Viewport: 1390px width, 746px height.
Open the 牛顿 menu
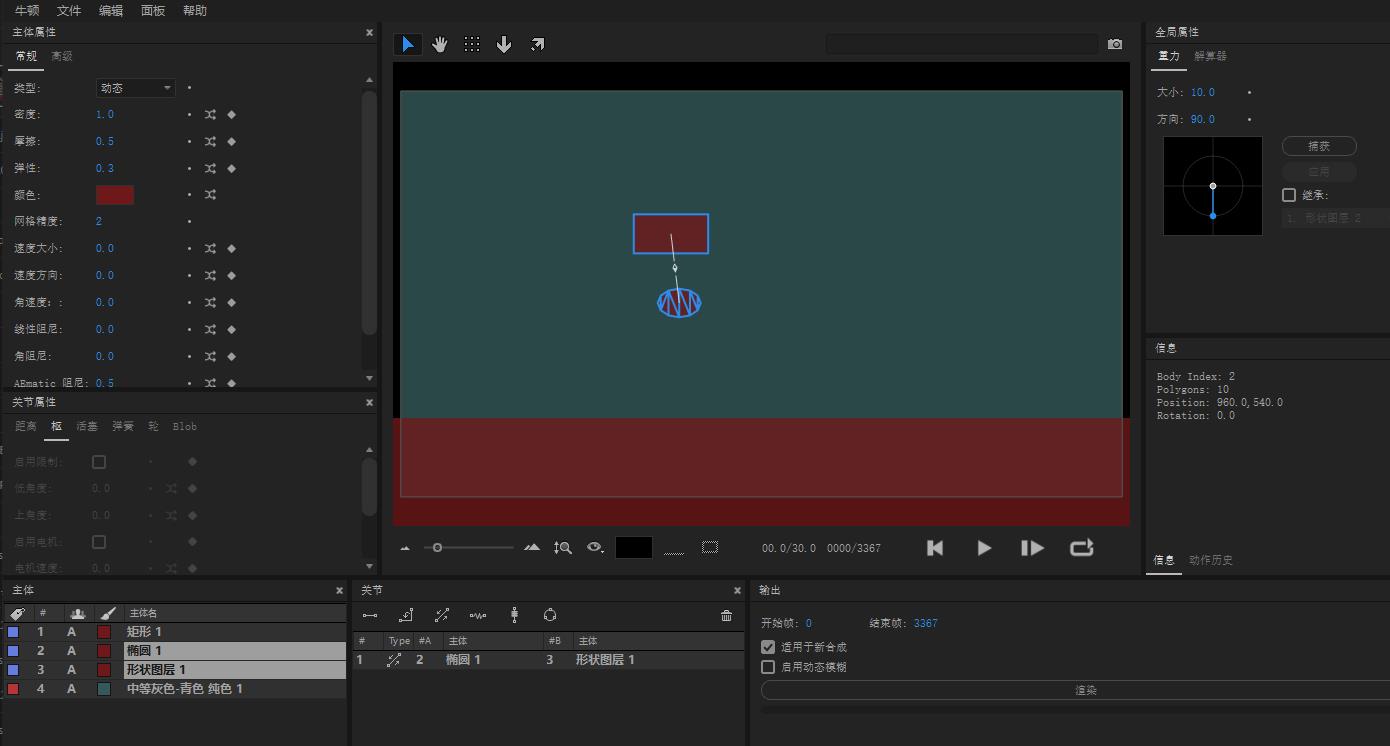[27, 11]
